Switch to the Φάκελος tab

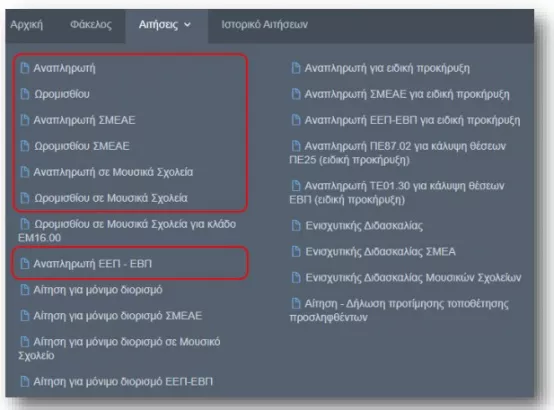[91, 24]
